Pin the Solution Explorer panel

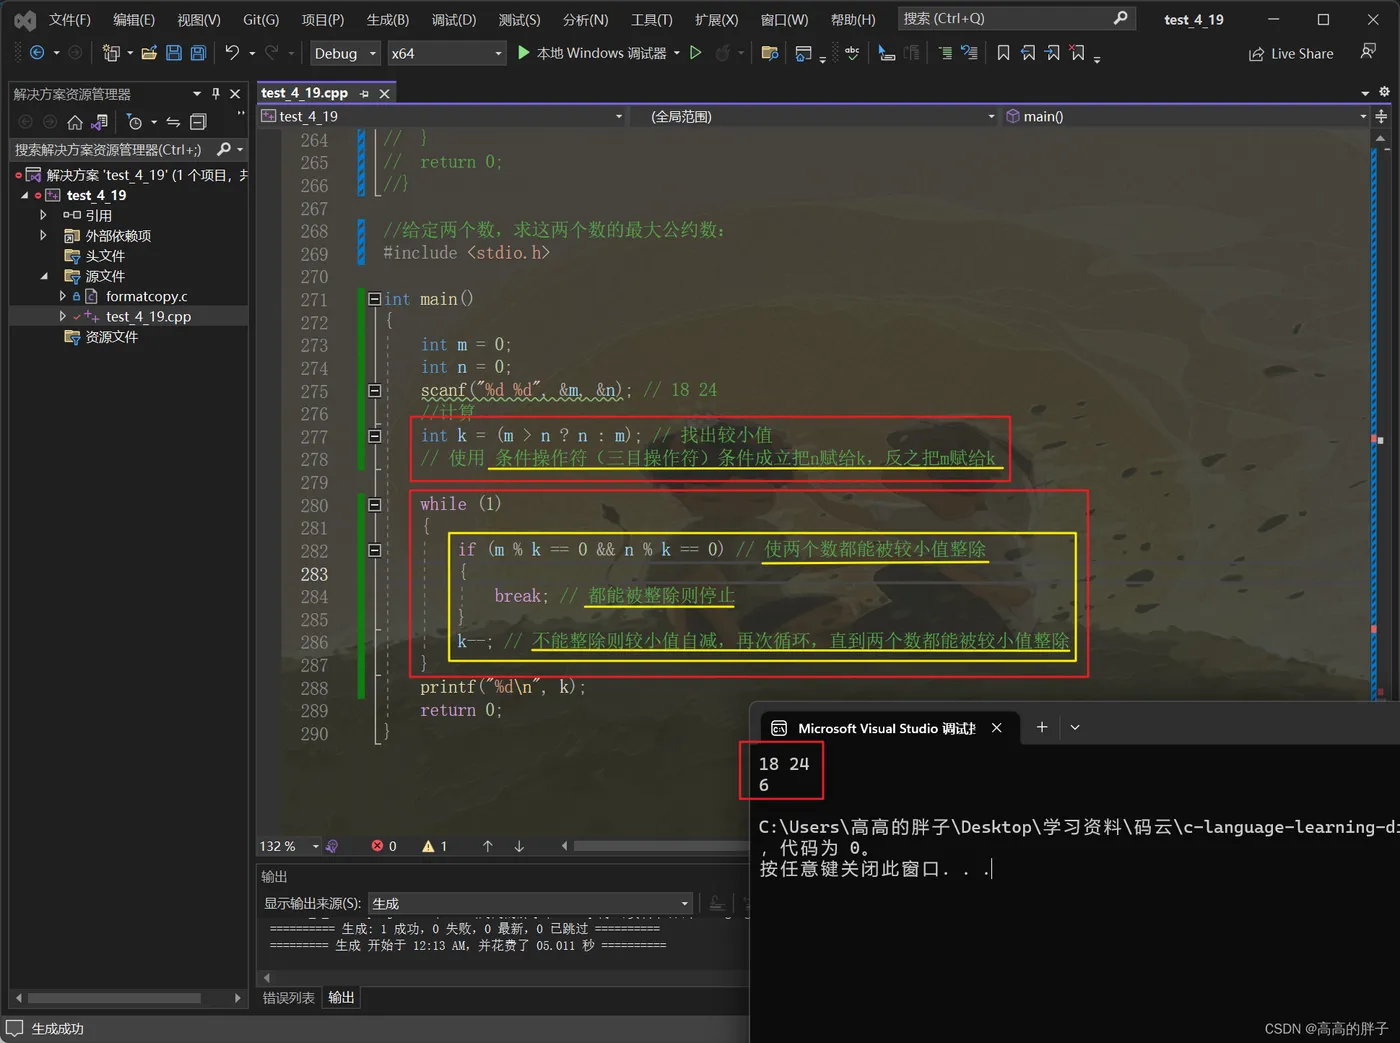(x=216, y=93)
